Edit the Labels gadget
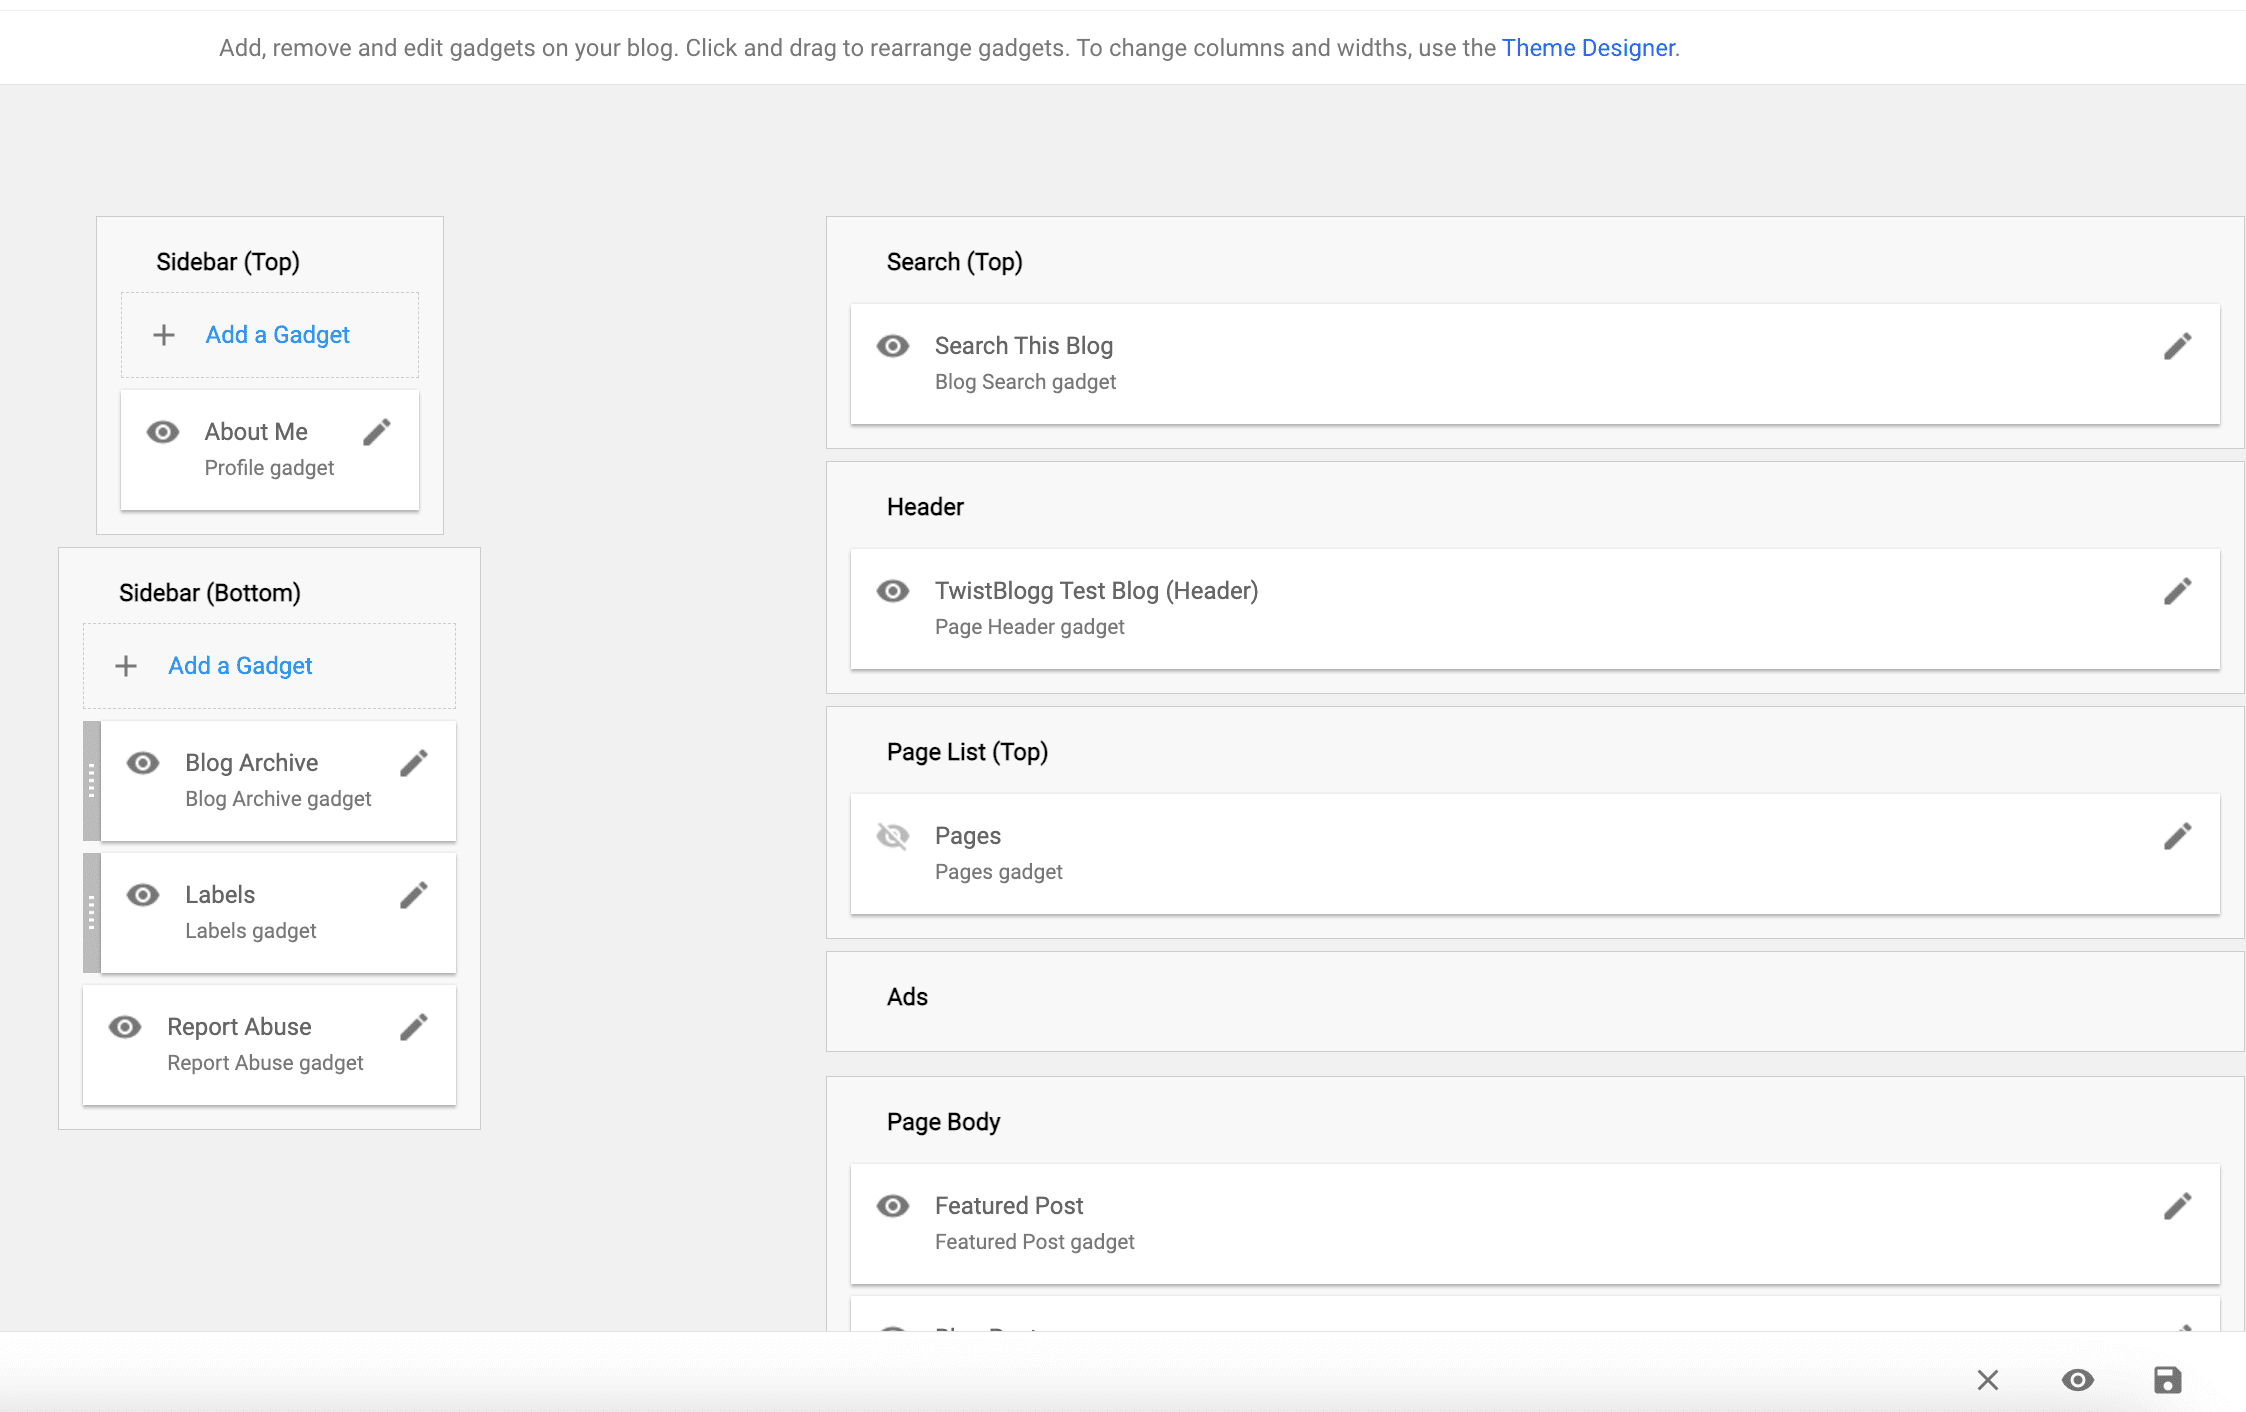Screen dimensions: 2246x1412 click(414, 895)
